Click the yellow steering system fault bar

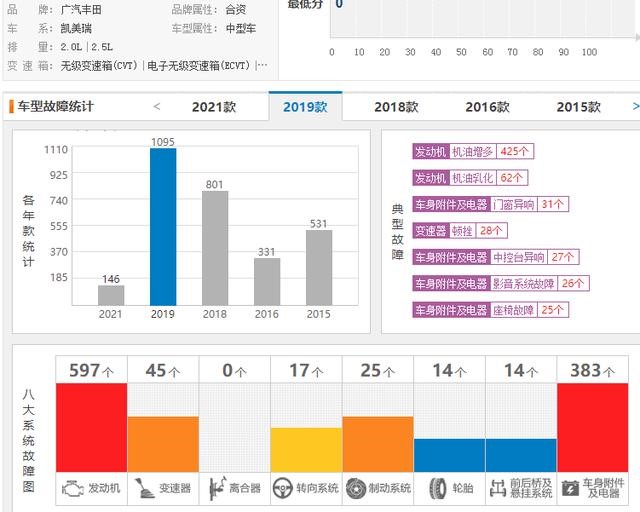[306, 449]
